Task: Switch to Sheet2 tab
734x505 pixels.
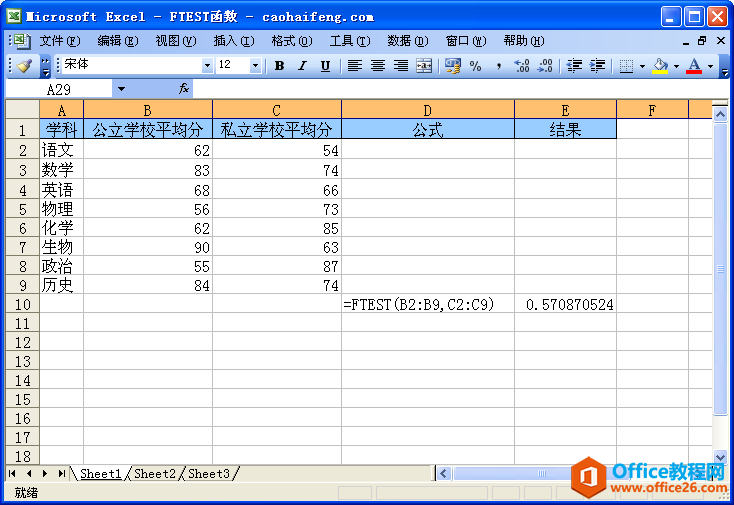Action: [154, 474]
